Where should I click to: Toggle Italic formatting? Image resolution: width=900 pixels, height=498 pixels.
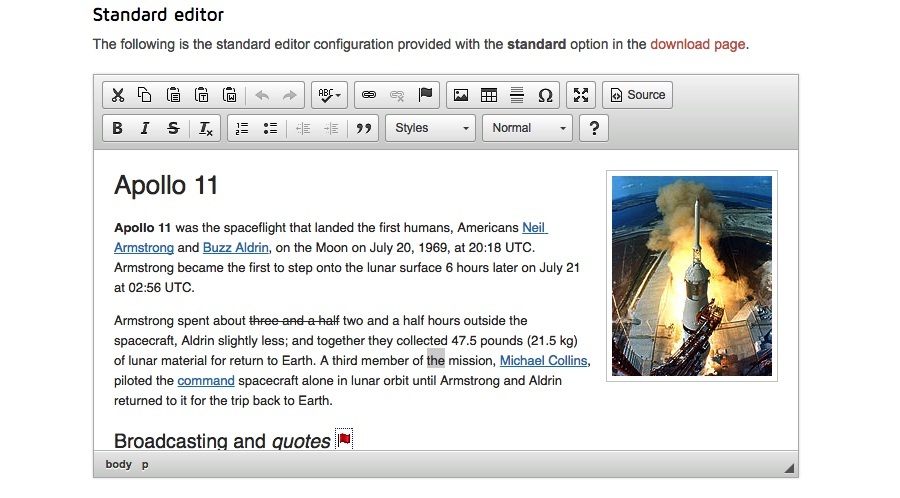tap(145, 128)
